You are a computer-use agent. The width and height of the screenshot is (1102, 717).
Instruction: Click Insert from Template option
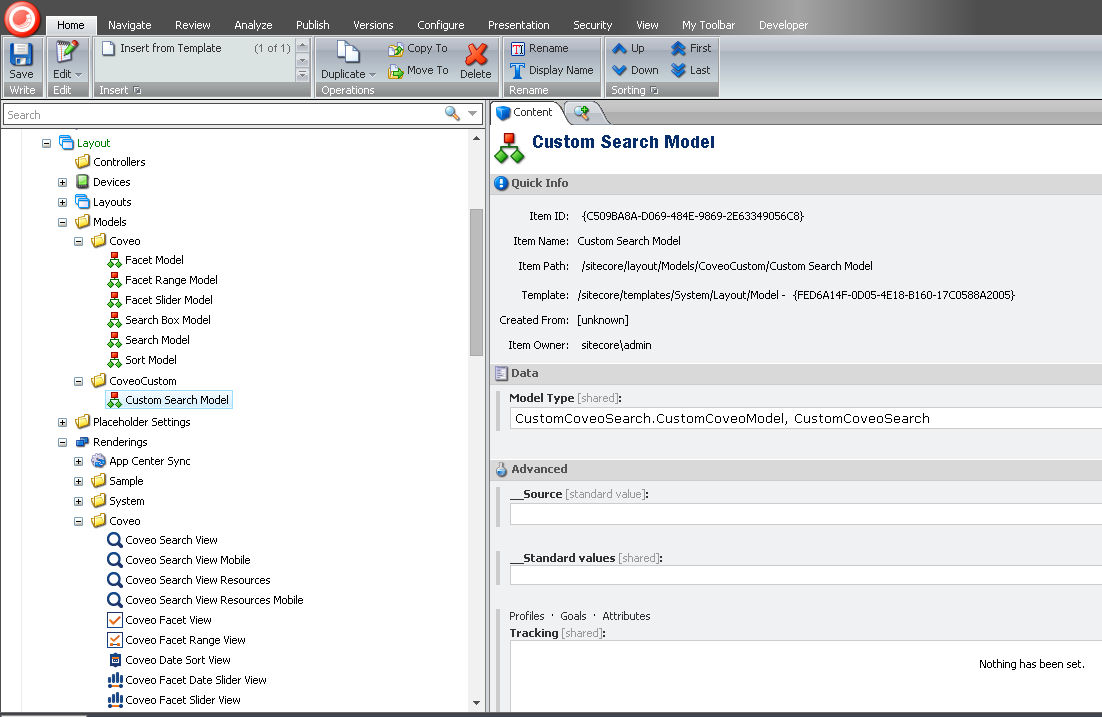click(x=162, y=48)
